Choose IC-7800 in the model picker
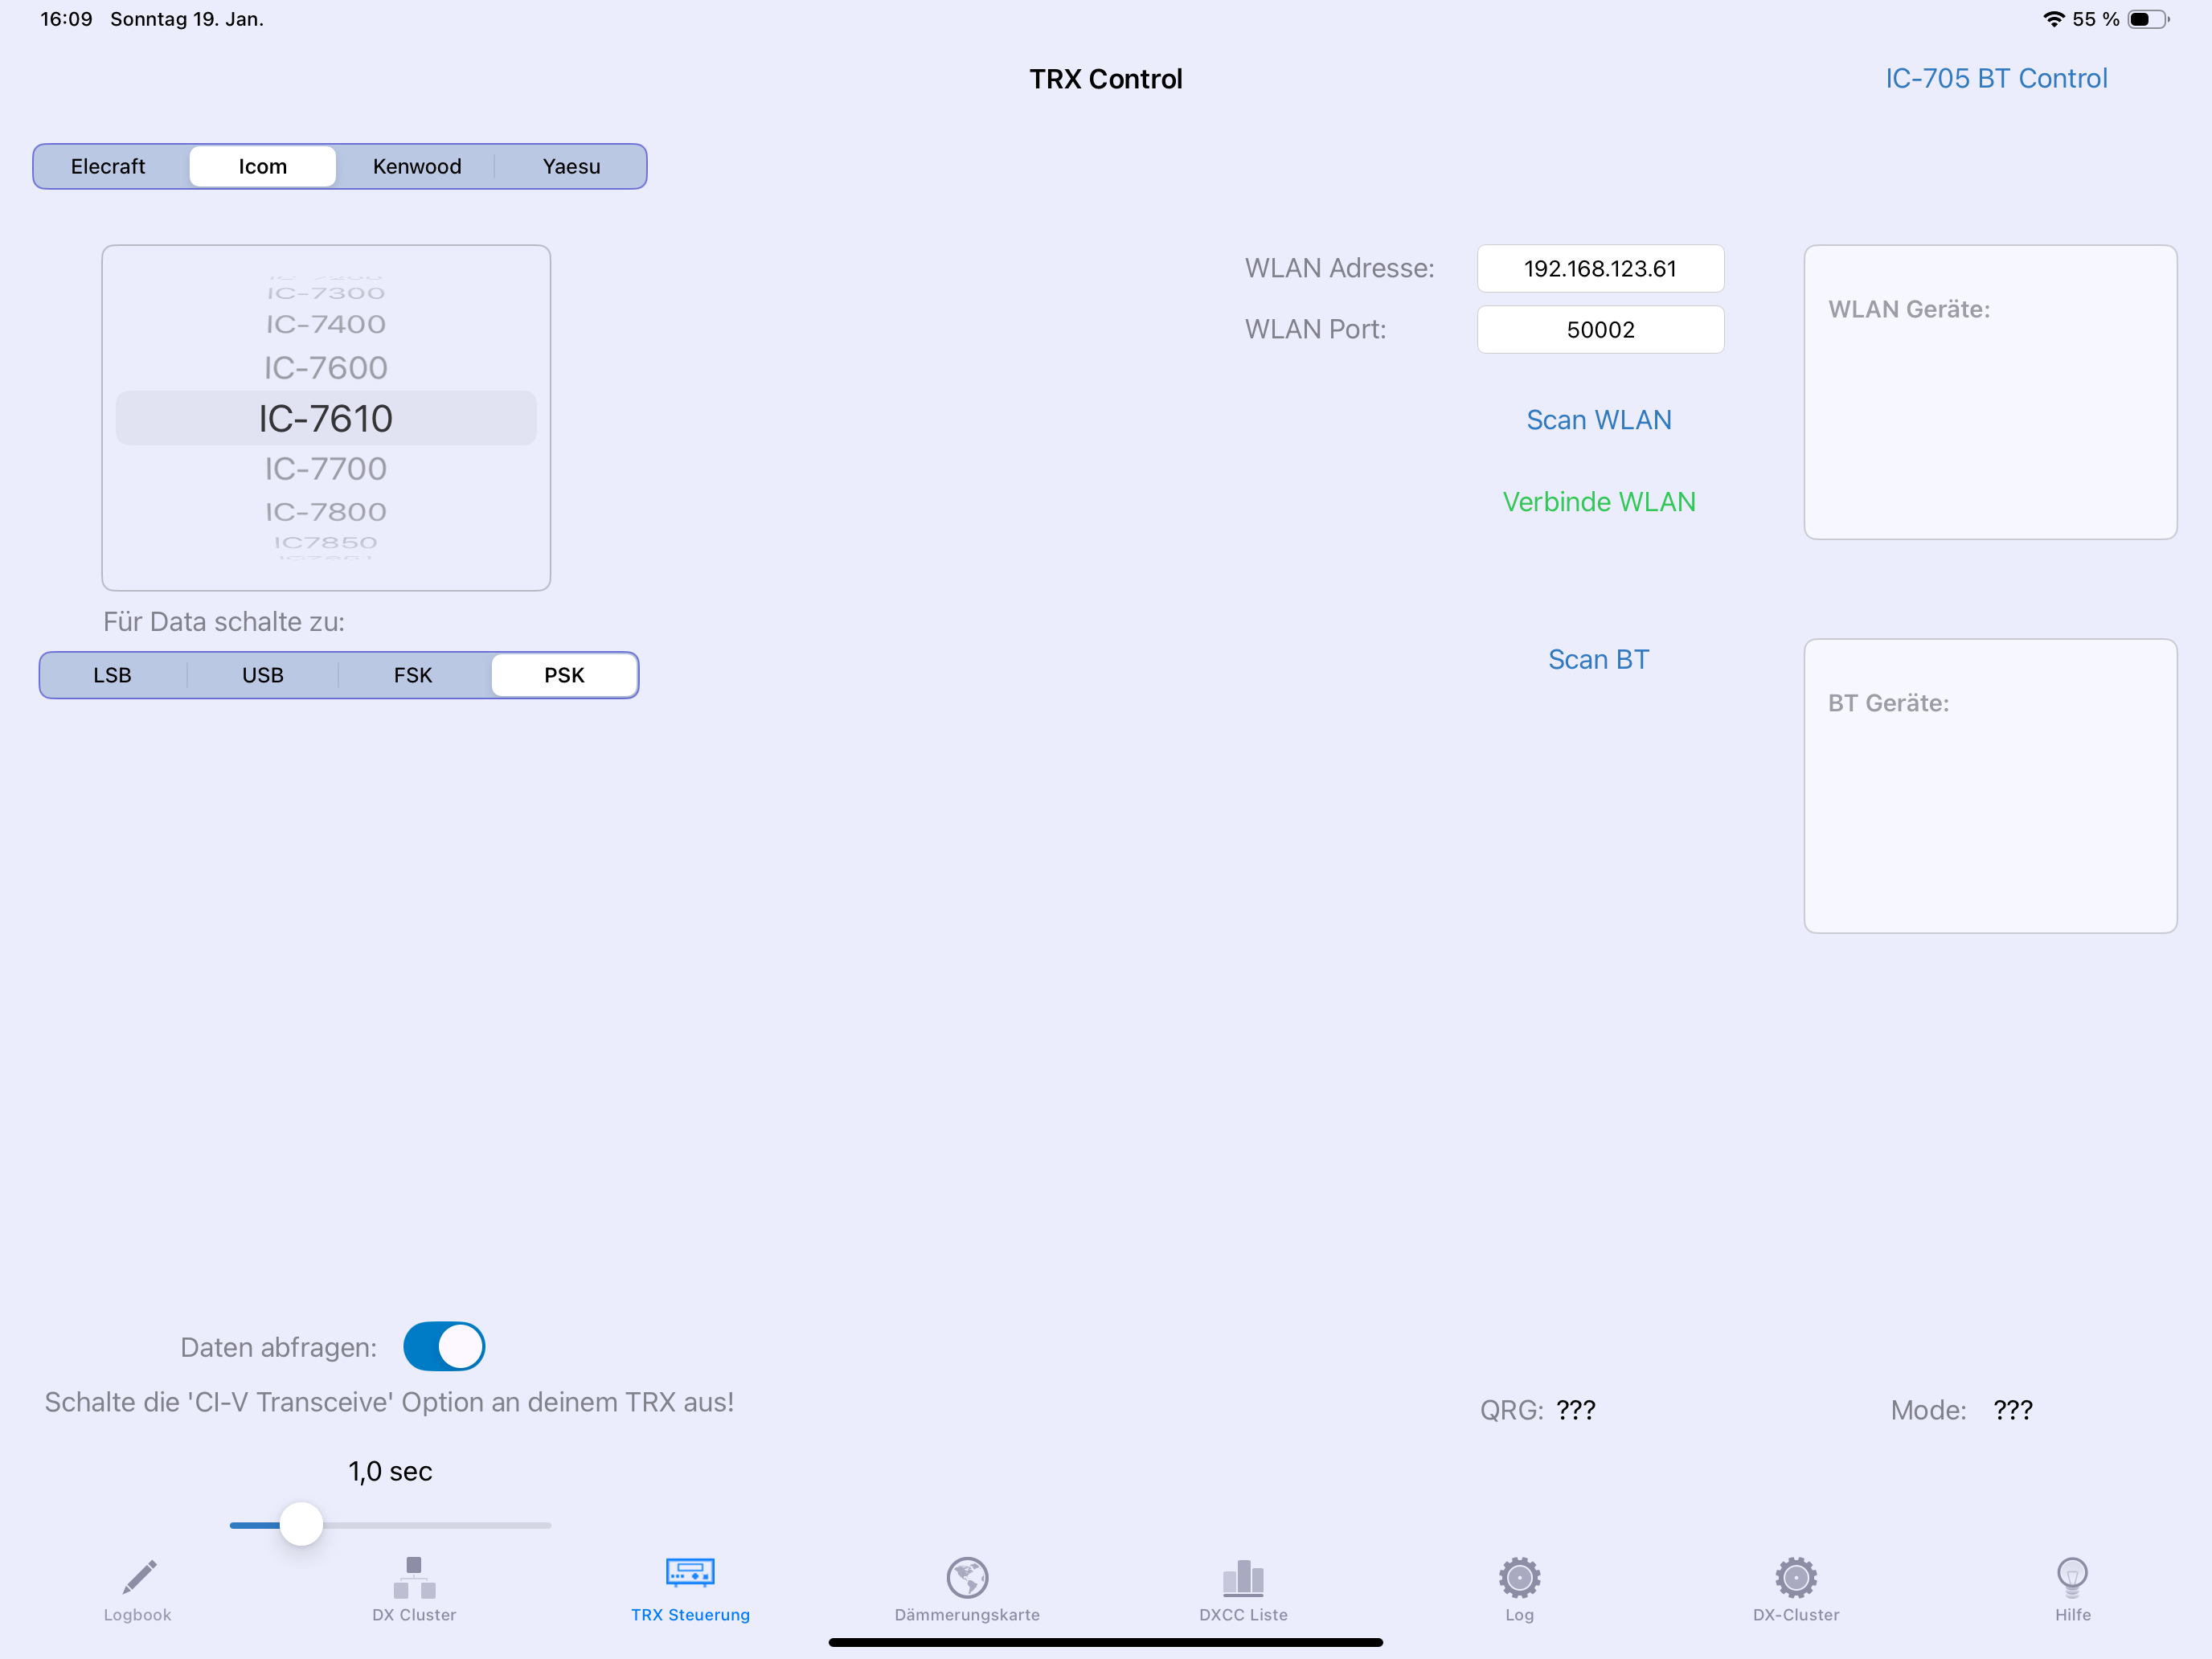 click(326, 512)
